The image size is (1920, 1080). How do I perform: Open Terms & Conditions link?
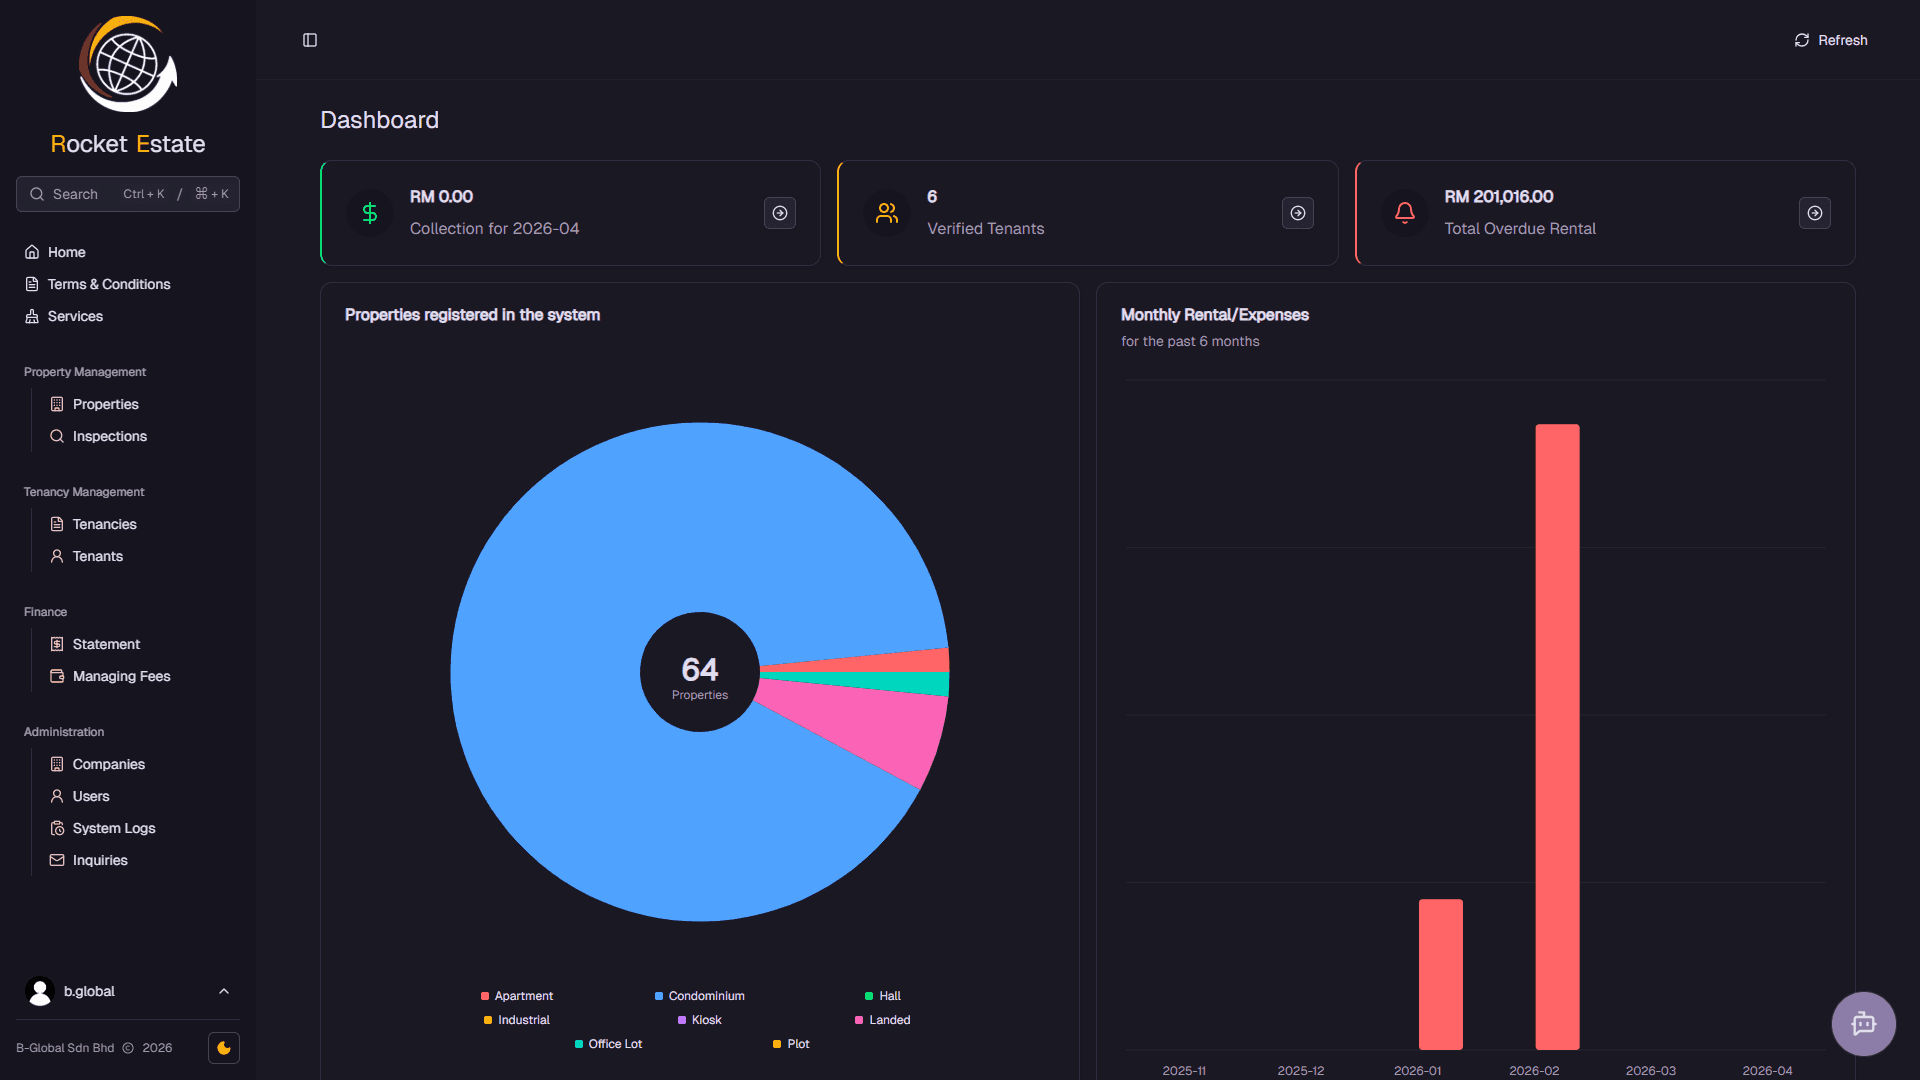coord(108,284)
